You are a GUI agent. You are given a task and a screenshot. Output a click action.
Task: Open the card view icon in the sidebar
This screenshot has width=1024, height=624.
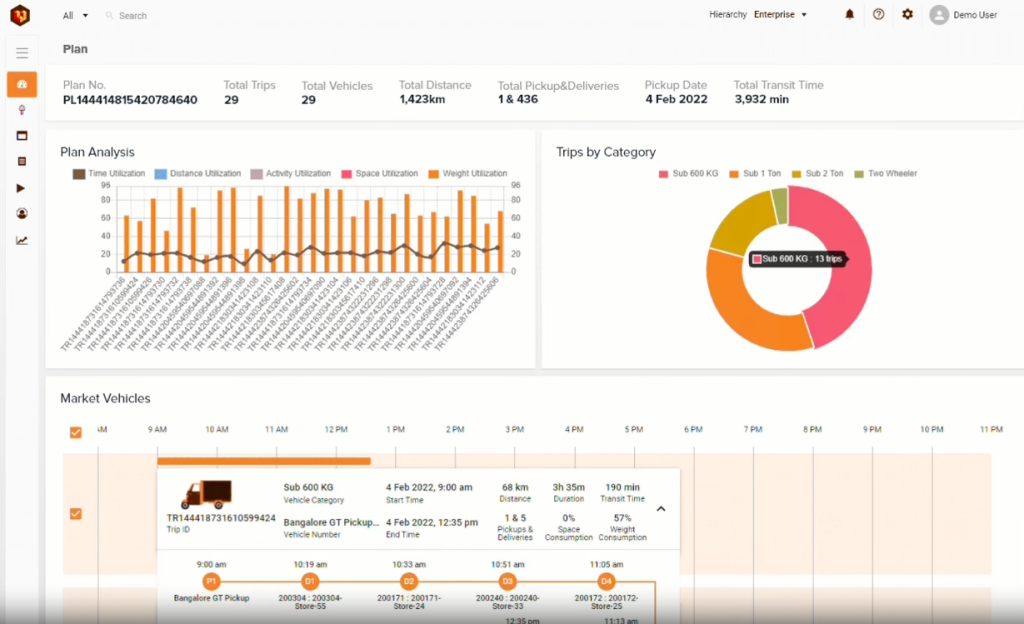point(20,136)
